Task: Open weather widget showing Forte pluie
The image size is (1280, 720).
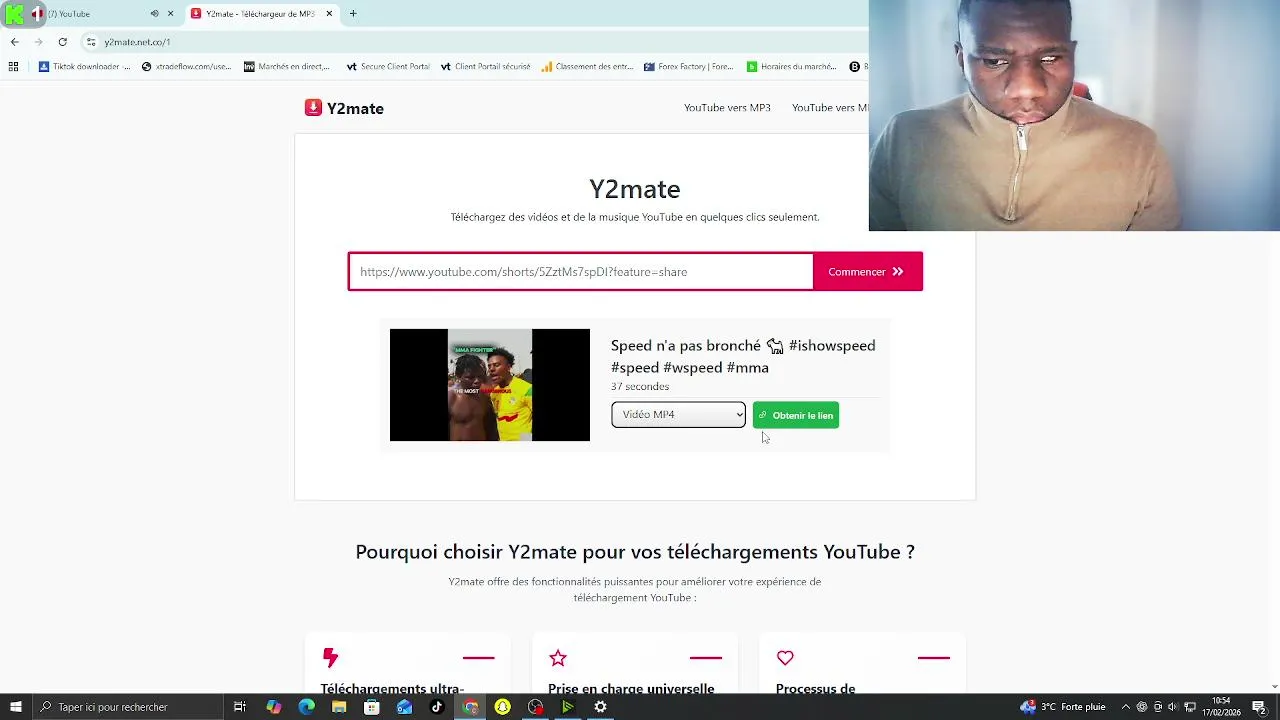Action: (x=1062, y=707)
